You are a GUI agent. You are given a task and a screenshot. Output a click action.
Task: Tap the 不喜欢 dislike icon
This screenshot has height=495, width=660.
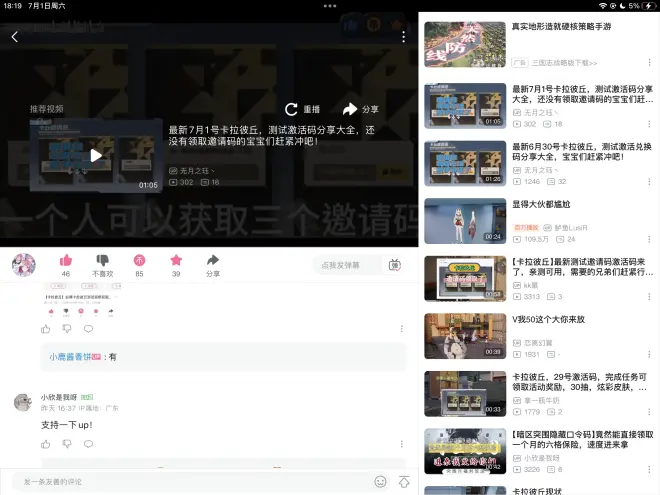(102, 260)
